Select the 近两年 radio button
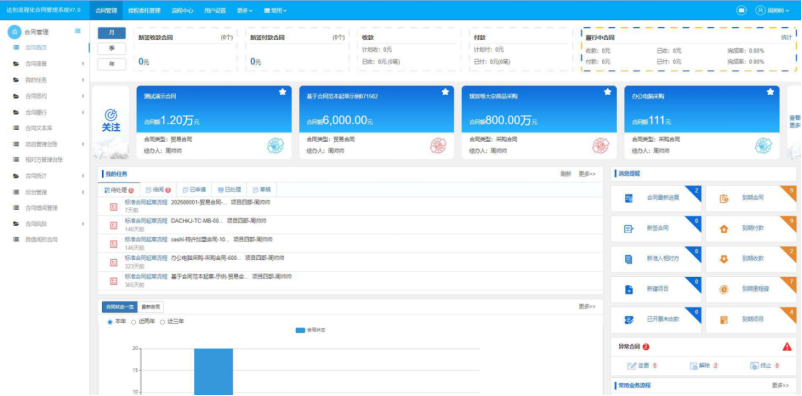Image resolution: width=802 pixels, height=396 pixels. [x=134, y=322]
